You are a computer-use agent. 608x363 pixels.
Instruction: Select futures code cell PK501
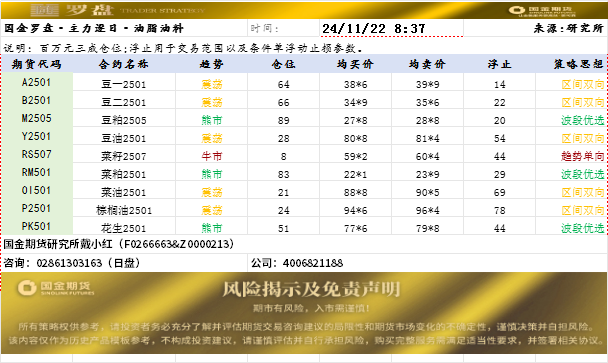(x=36, y=226)
